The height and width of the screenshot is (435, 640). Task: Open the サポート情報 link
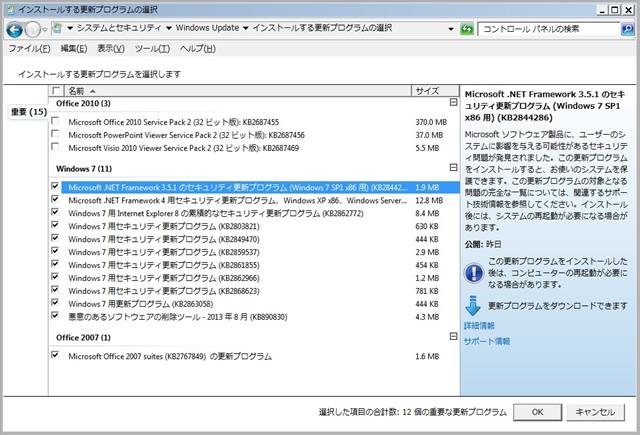click(487, 341)
